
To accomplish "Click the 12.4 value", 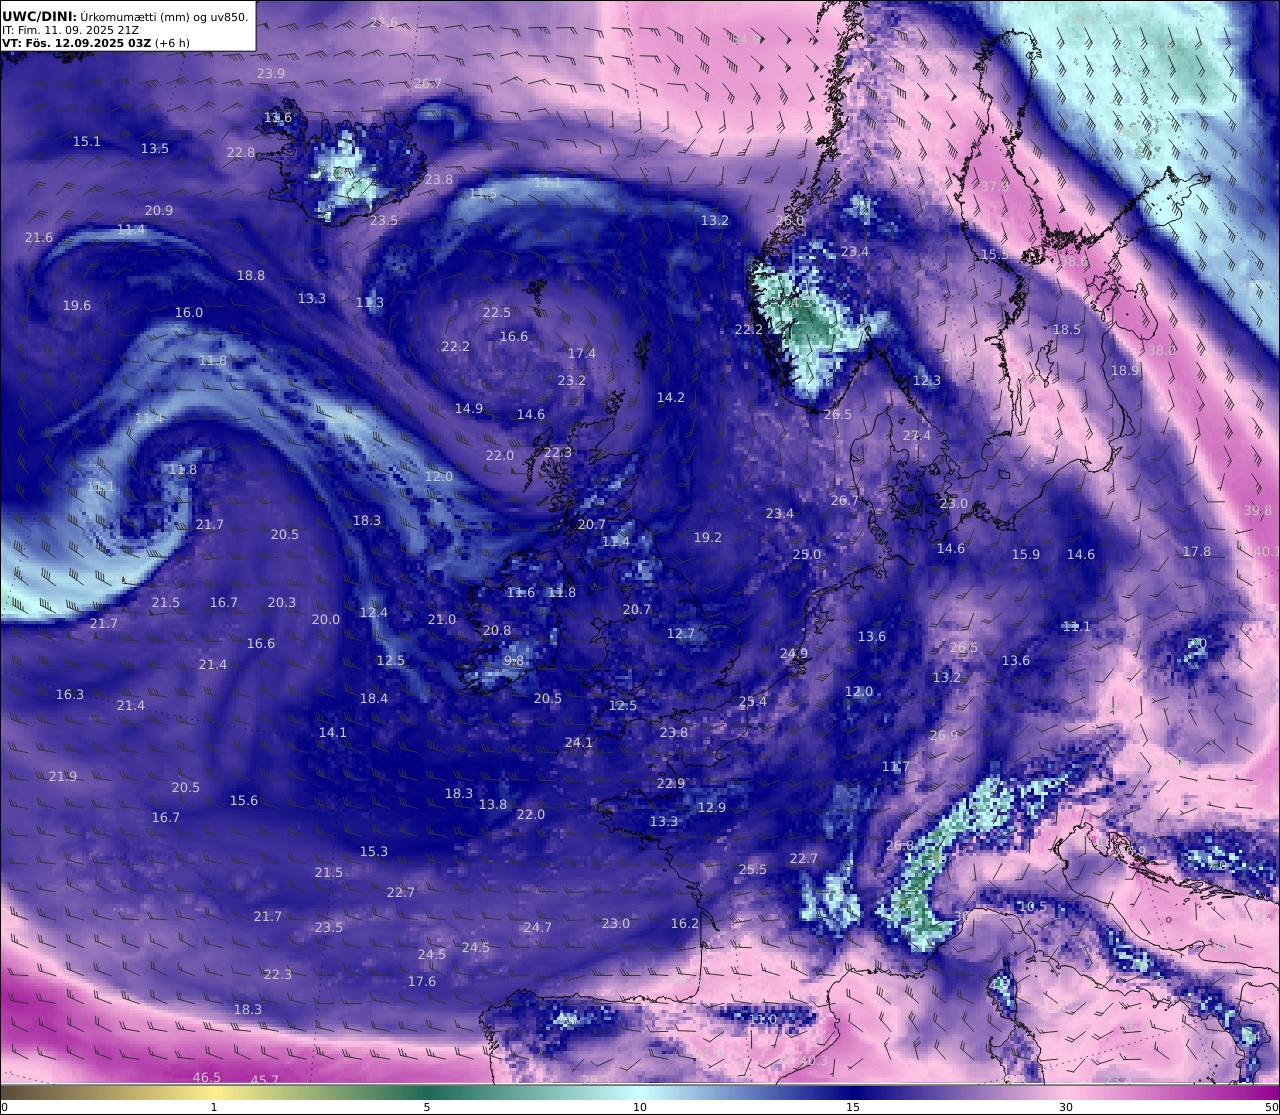I will coord(374,613).
